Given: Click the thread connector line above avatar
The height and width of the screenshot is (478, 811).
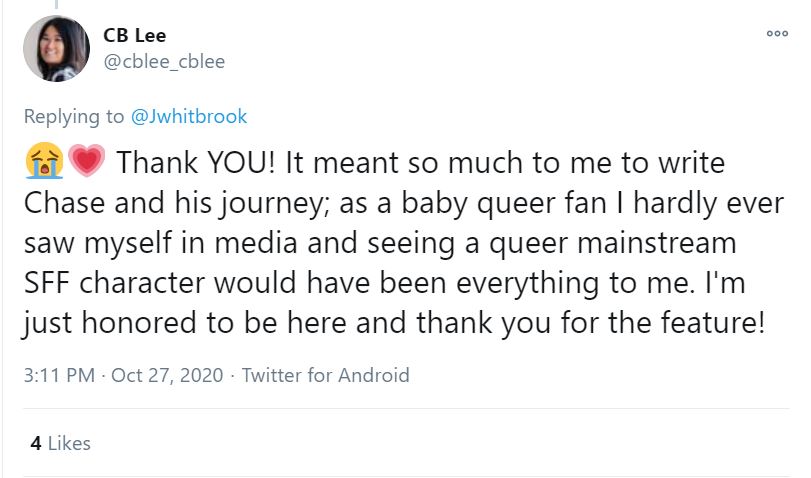Looking at the screenshot, I should pyautogui.click(x=57, y=5).
